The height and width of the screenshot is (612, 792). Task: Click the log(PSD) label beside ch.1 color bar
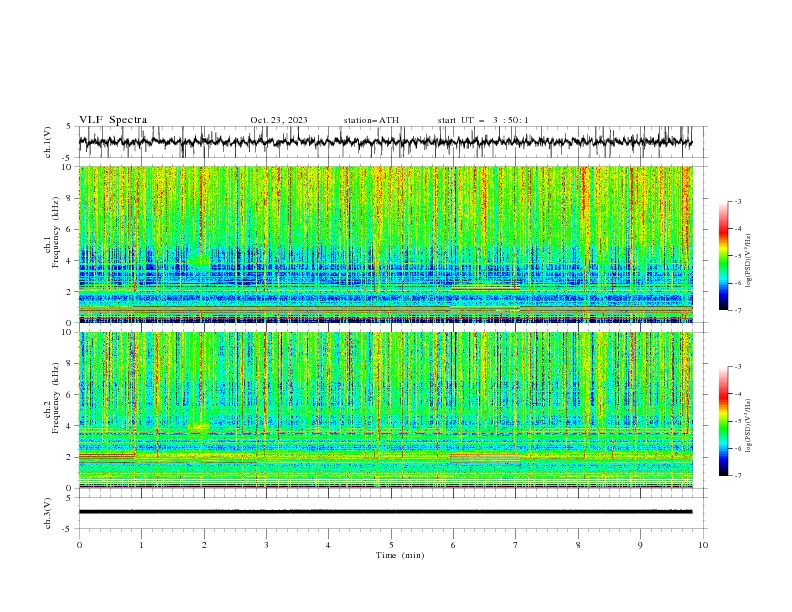tap(748, 261)
